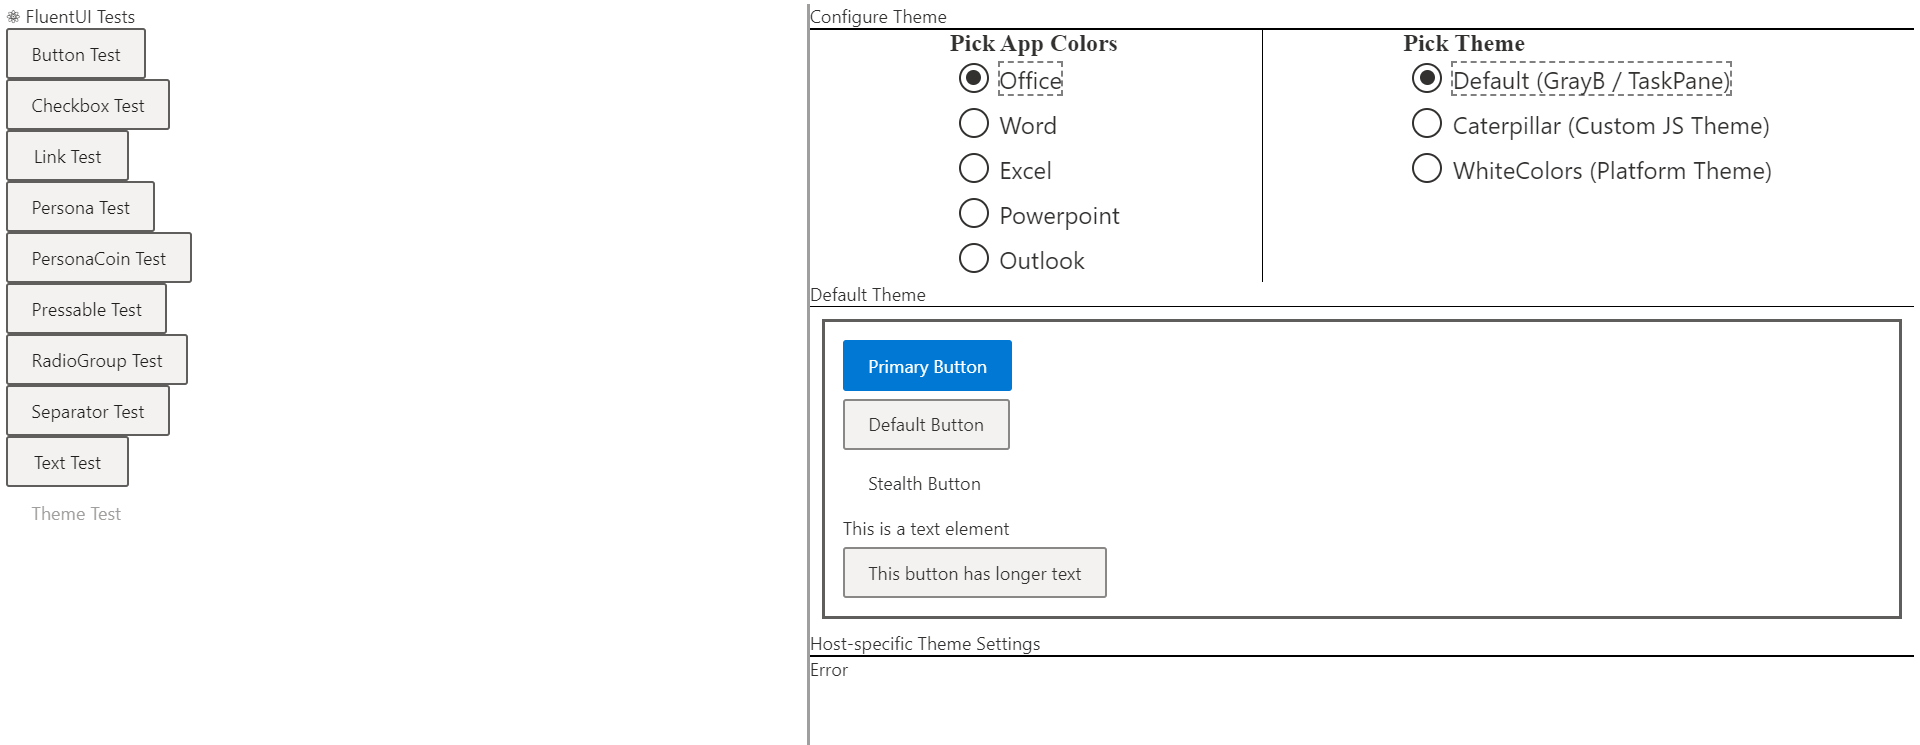Select the Word app color
The image size is (1920, 745).
point(973,123)
